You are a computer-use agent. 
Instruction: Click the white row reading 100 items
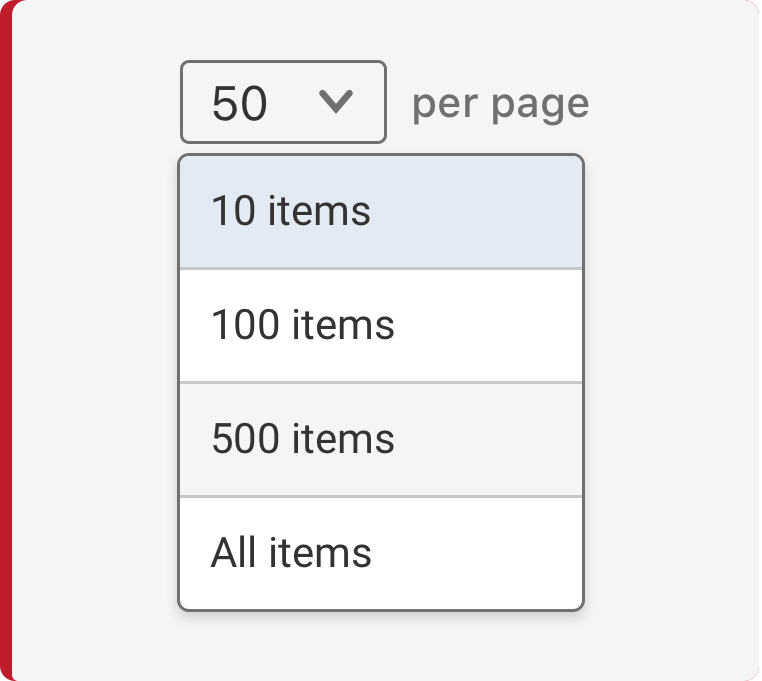click(x=380, y=326)
